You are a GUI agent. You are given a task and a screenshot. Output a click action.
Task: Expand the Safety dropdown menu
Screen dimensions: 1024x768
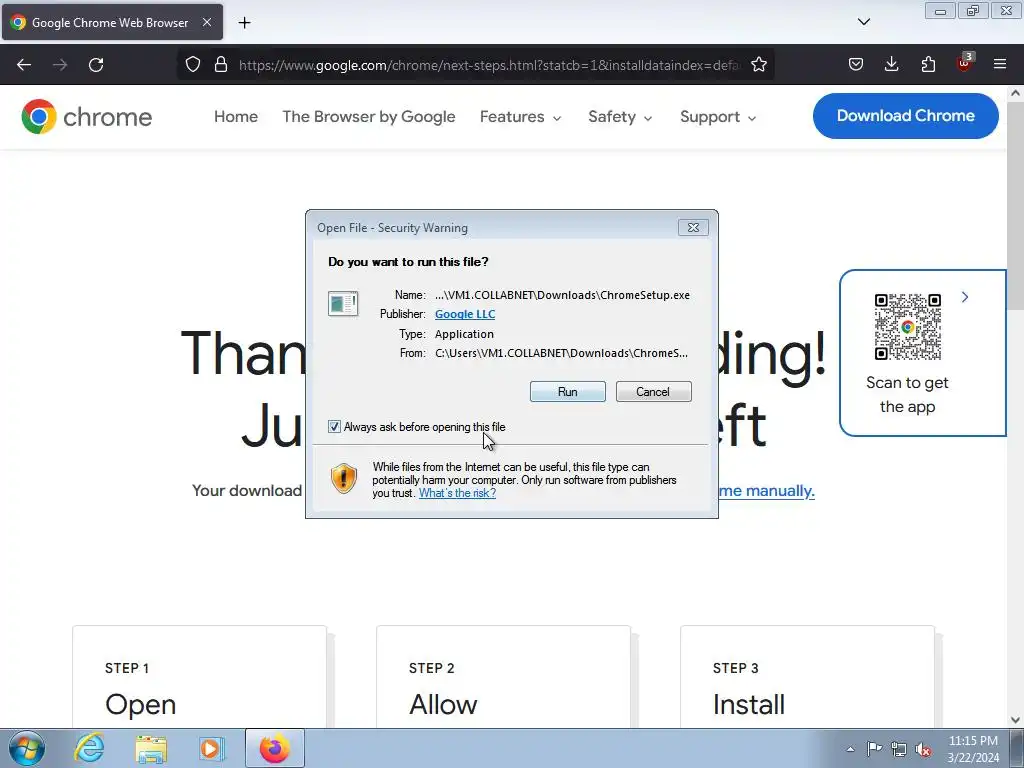pyautogui.click(x=620, y=117)
